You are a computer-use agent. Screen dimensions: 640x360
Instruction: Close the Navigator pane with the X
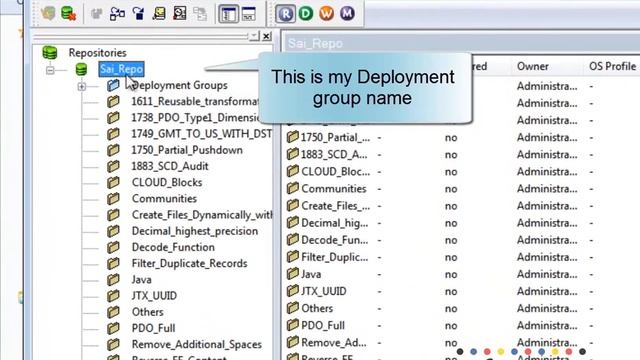[267, 36]
